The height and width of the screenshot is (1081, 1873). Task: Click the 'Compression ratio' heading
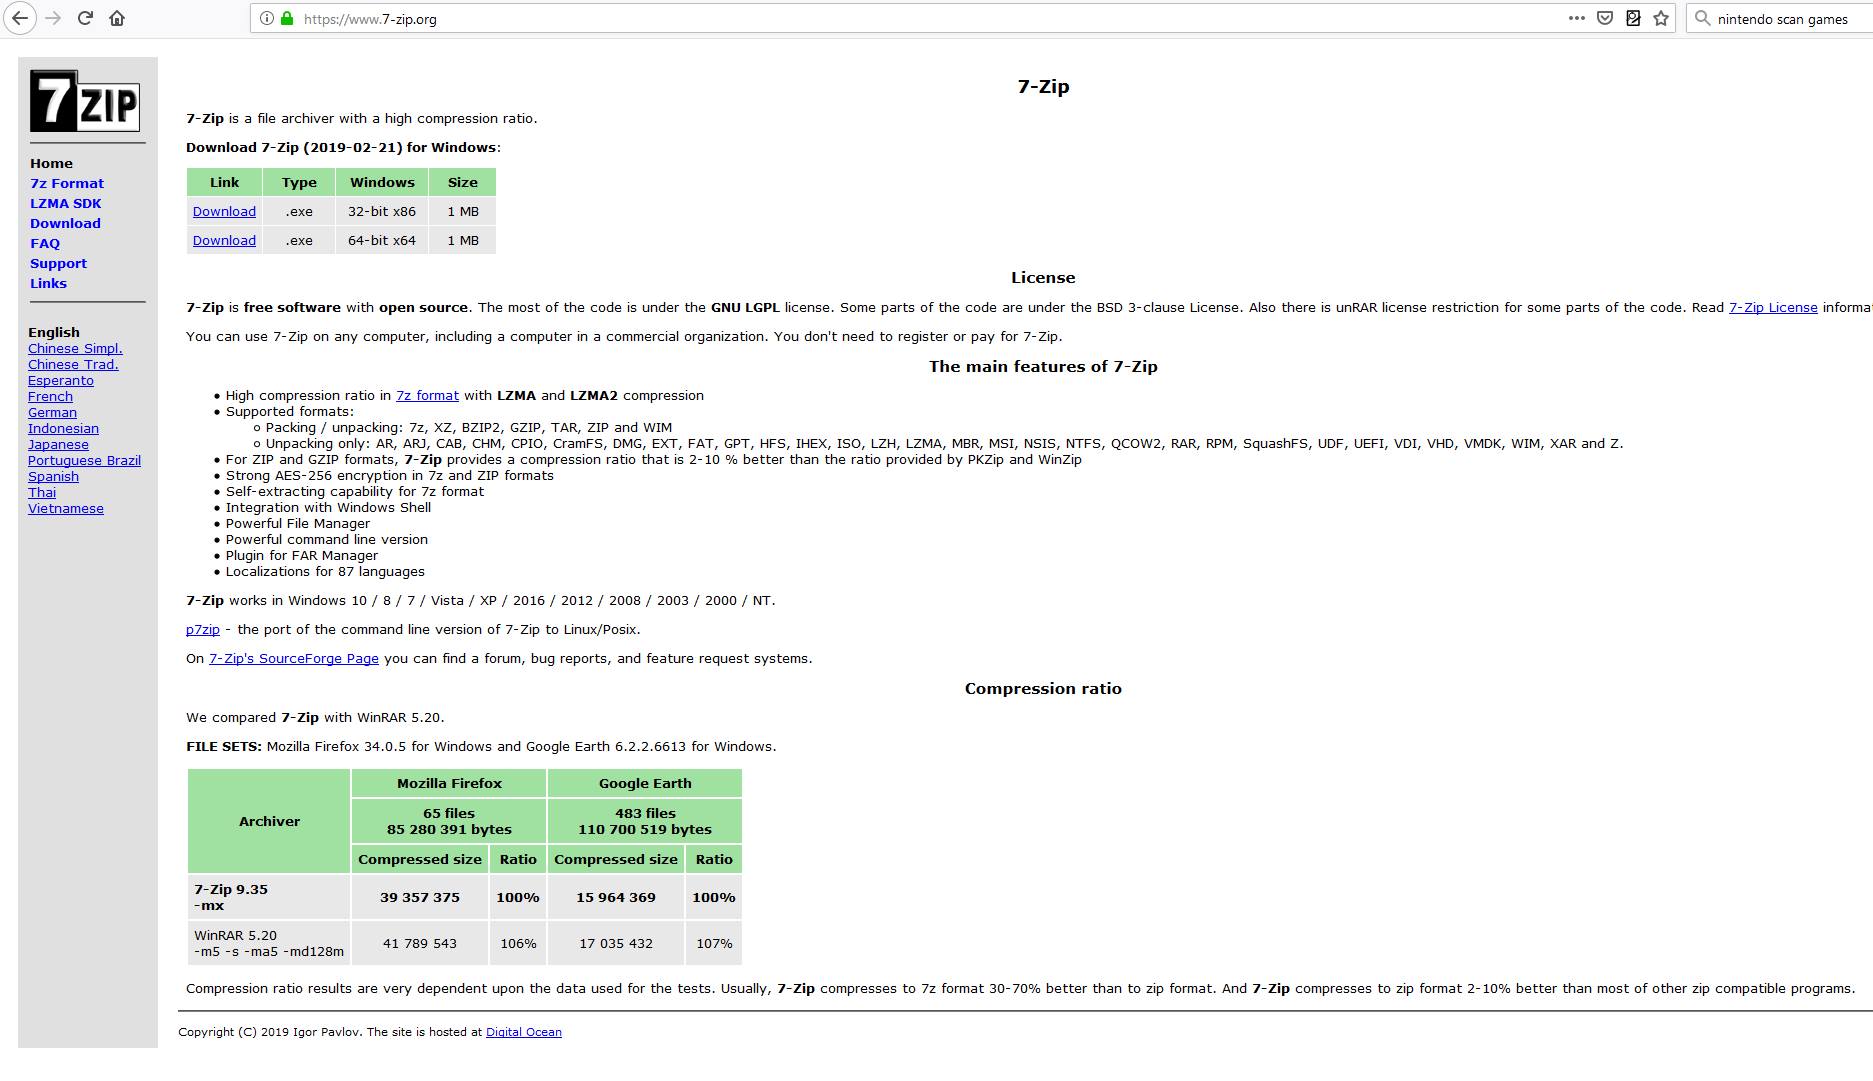coord(1043,688)
